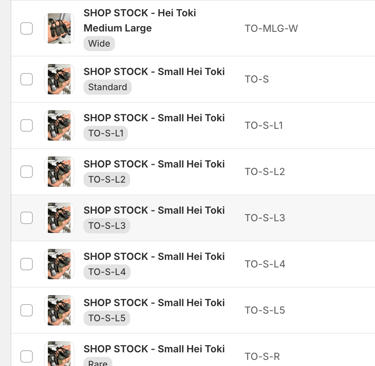Image resolution: width=375 pixels, height=366 pixels.
Task: Check the TO-S-L5 row checkbox
Action: (x=26, y=310)
